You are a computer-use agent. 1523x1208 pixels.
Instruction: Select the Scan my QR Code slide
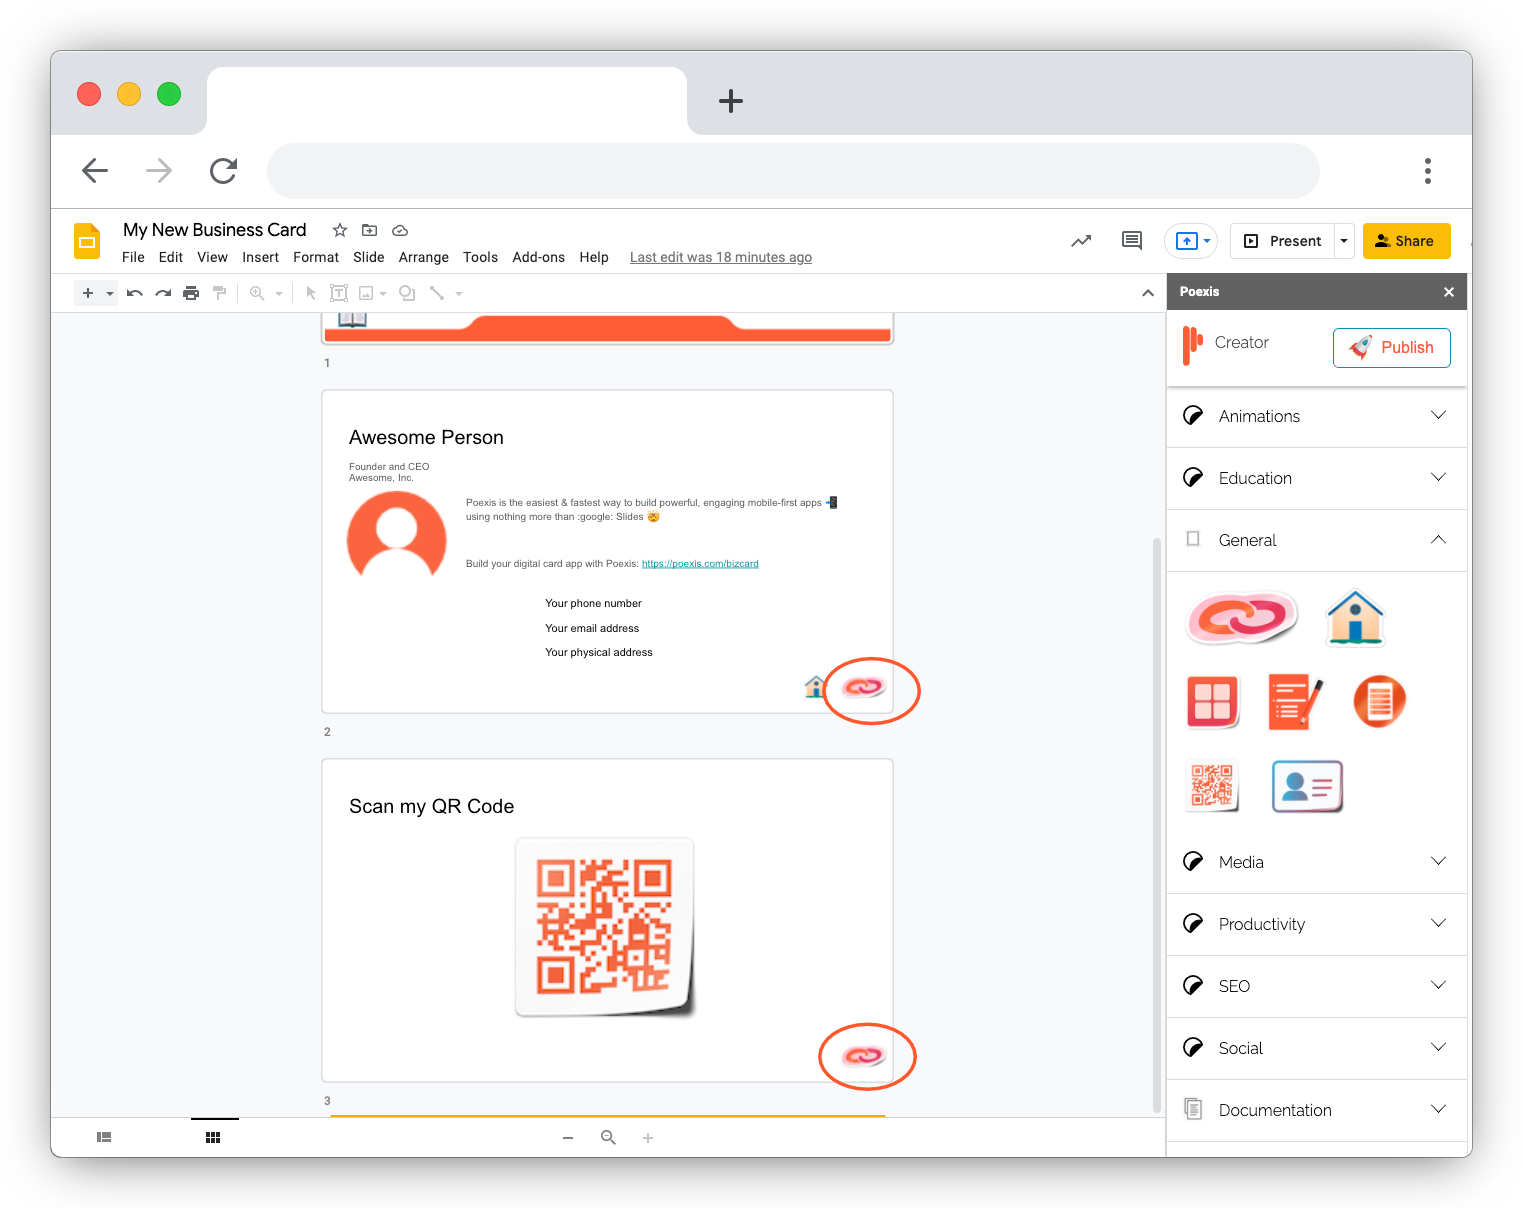607,920
